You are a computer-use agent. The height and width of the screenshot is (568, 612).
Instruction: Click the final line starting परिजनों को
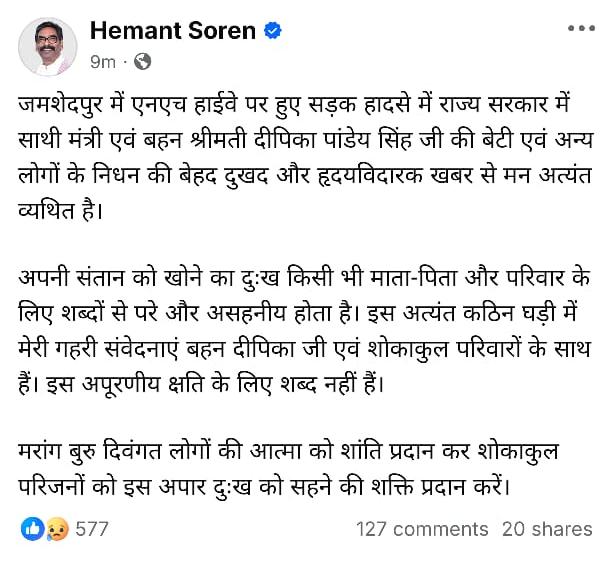click(x=264, y=487)
